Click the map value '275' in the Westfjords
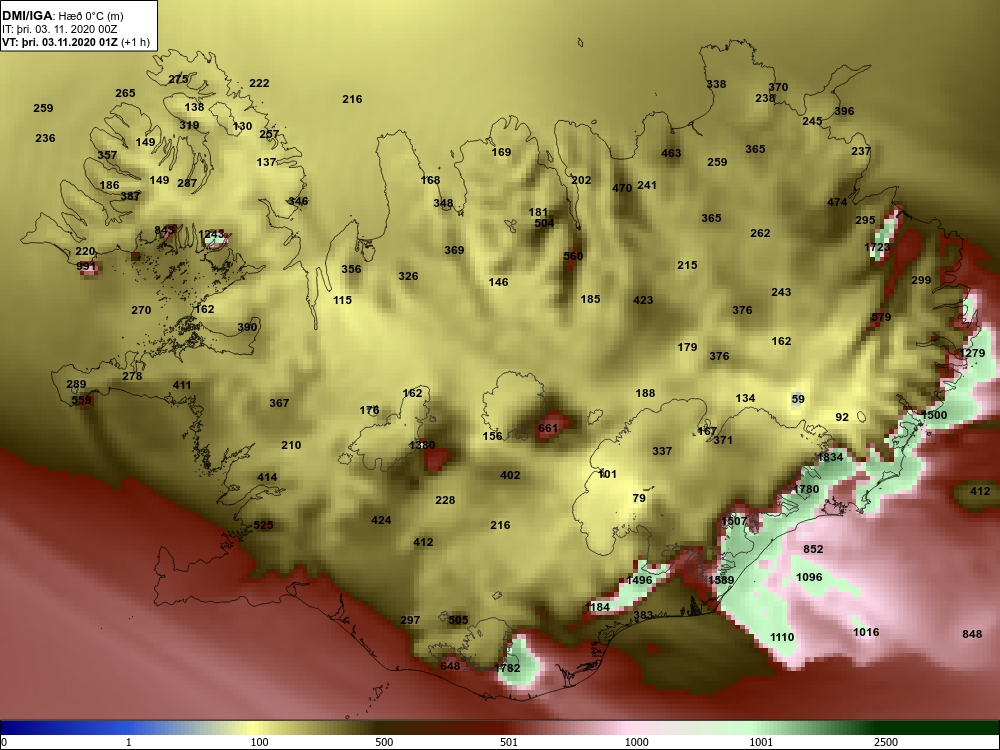This screenshot has width=1000, height=750. click(x=179, y=80)
